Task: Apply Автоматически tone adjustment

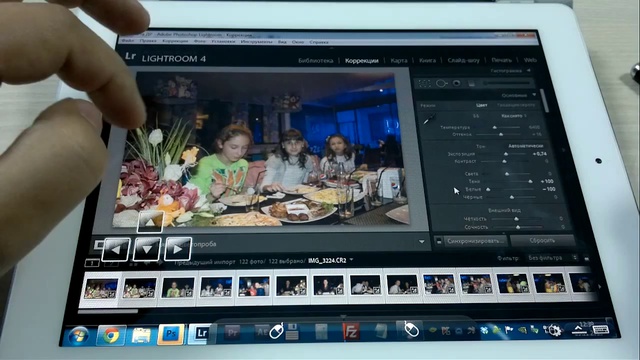Action: (526, 146)
